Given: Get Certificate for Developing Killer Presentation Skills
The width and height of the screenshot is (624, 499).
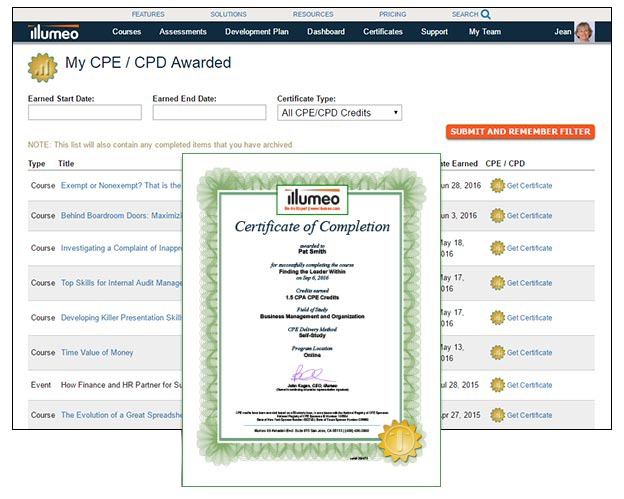Looking at the screenshot, I should click(x=529, y=318).
